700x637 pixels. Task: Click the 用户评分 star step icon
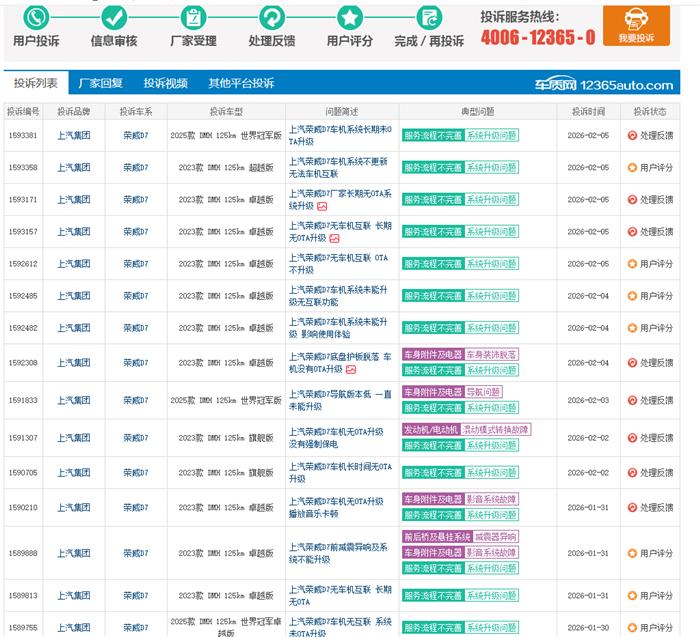point(349,17)
